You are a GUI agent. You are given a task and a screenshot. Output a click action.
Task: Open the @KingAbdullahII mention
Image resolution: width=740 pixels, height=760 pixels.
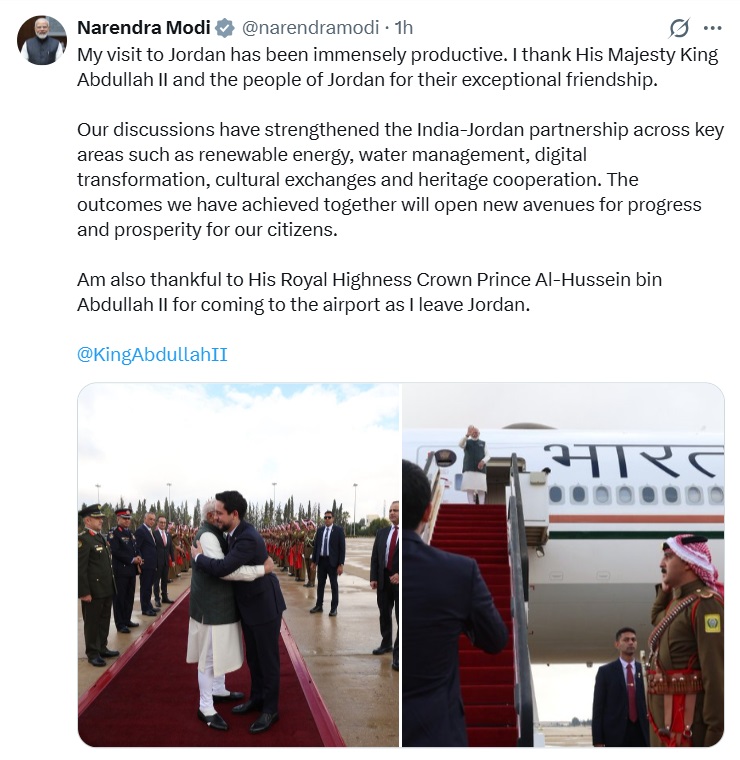coord(152,354)
